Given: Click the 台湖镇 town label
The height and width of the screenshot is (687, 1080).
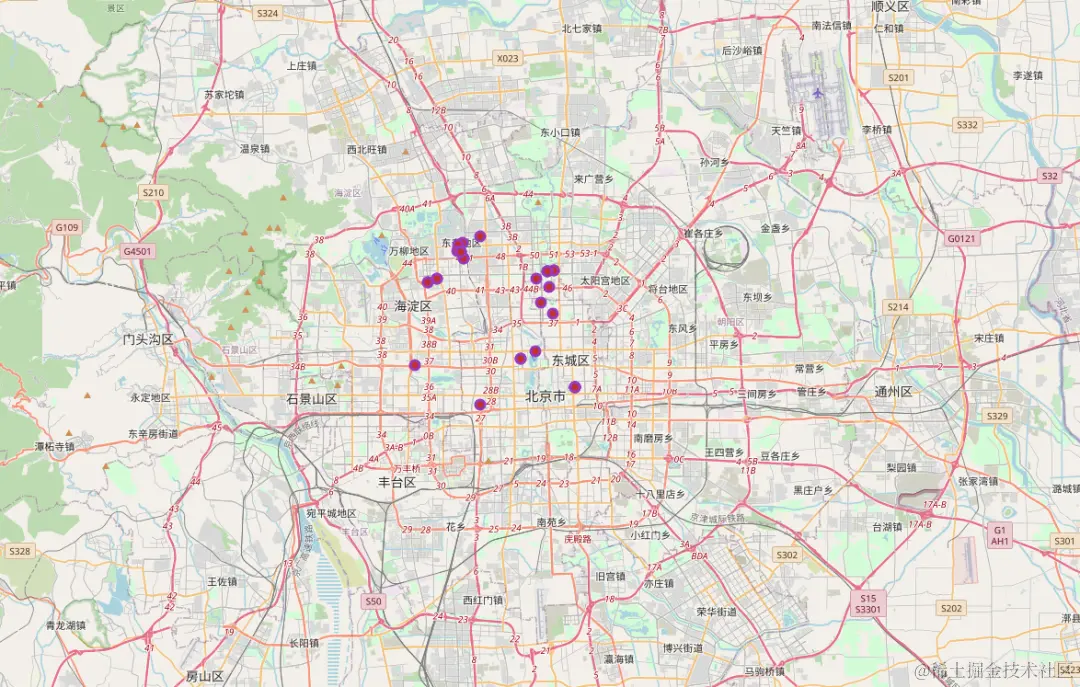Looking at the screenshot, I should pyautogui.click(x=887, y=526).
